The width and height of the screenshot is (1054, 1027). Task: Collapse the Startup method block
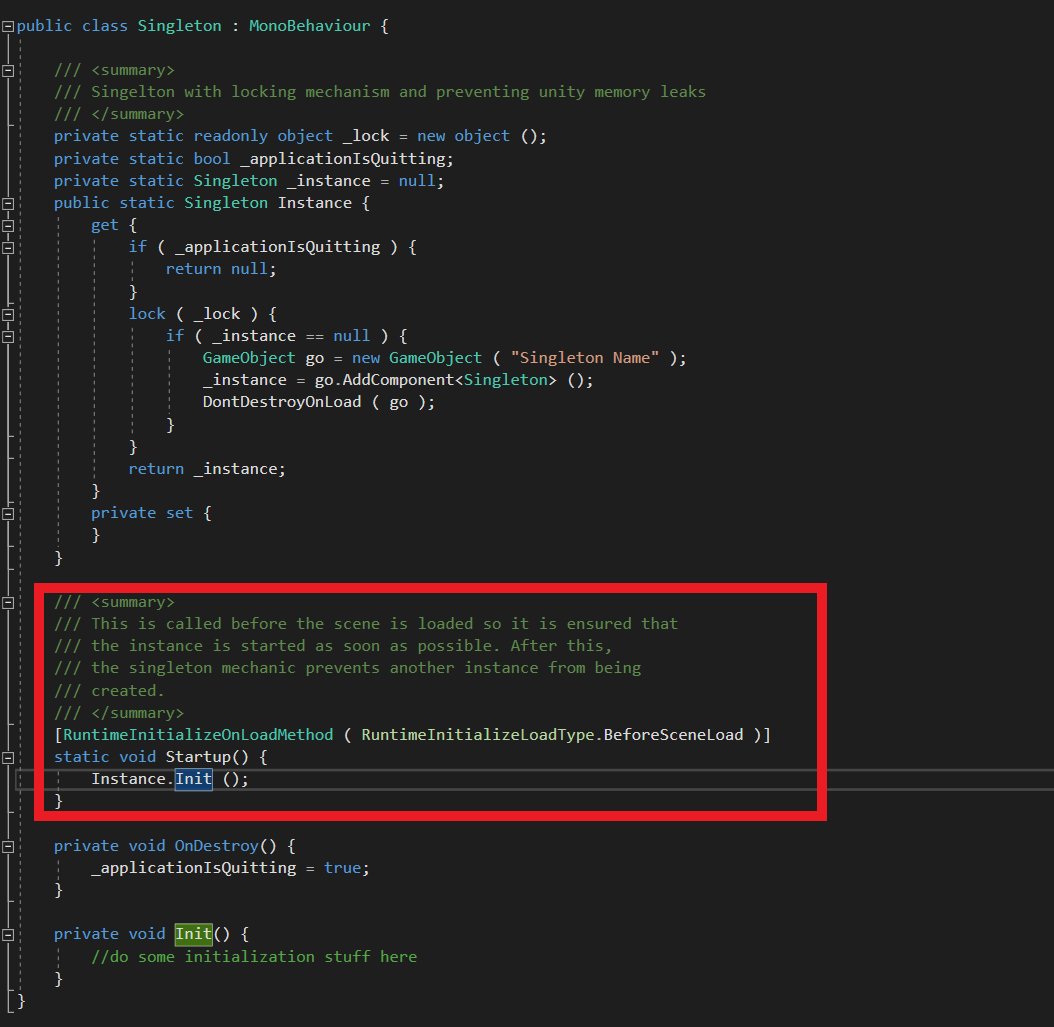click(8, 757)
